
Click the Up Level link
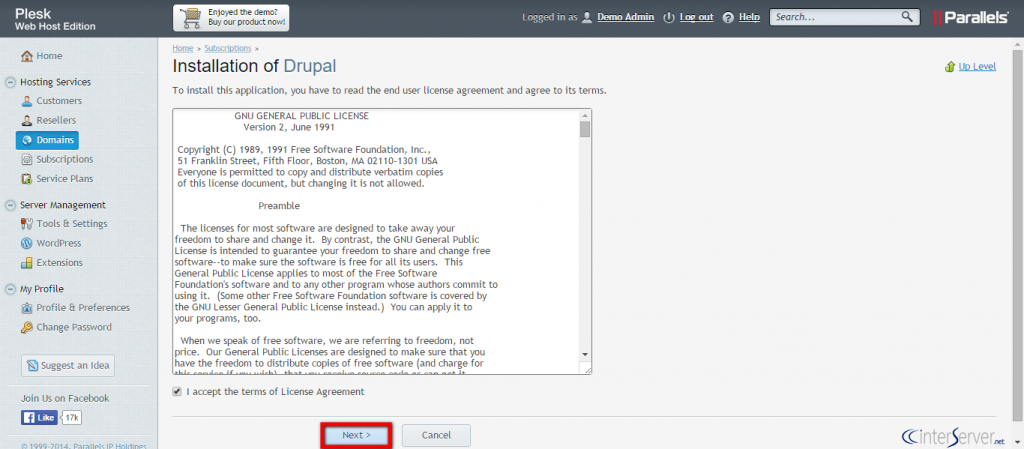tap(977, 67)
